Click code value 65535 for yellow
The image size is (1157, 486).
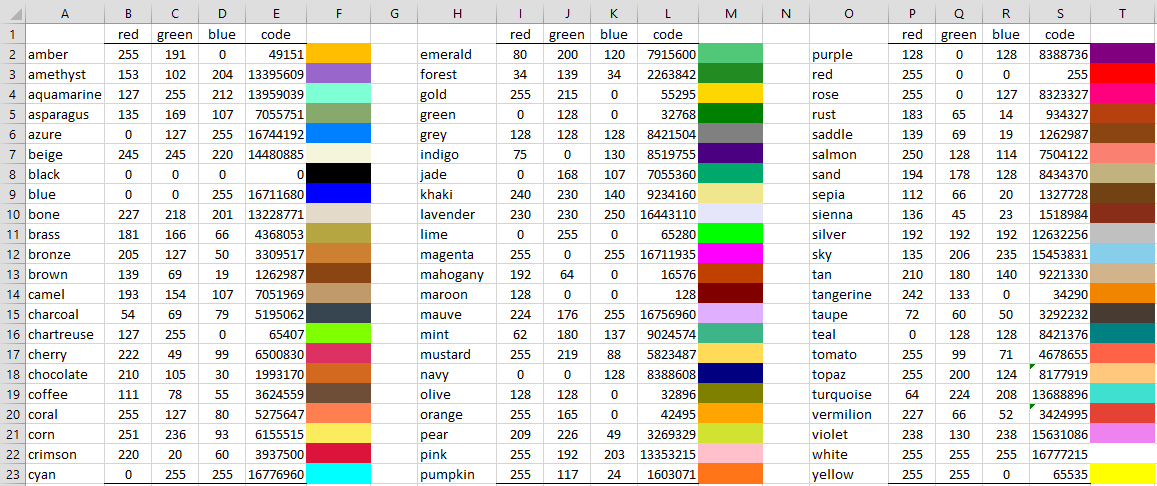[x=1060, y=474]
